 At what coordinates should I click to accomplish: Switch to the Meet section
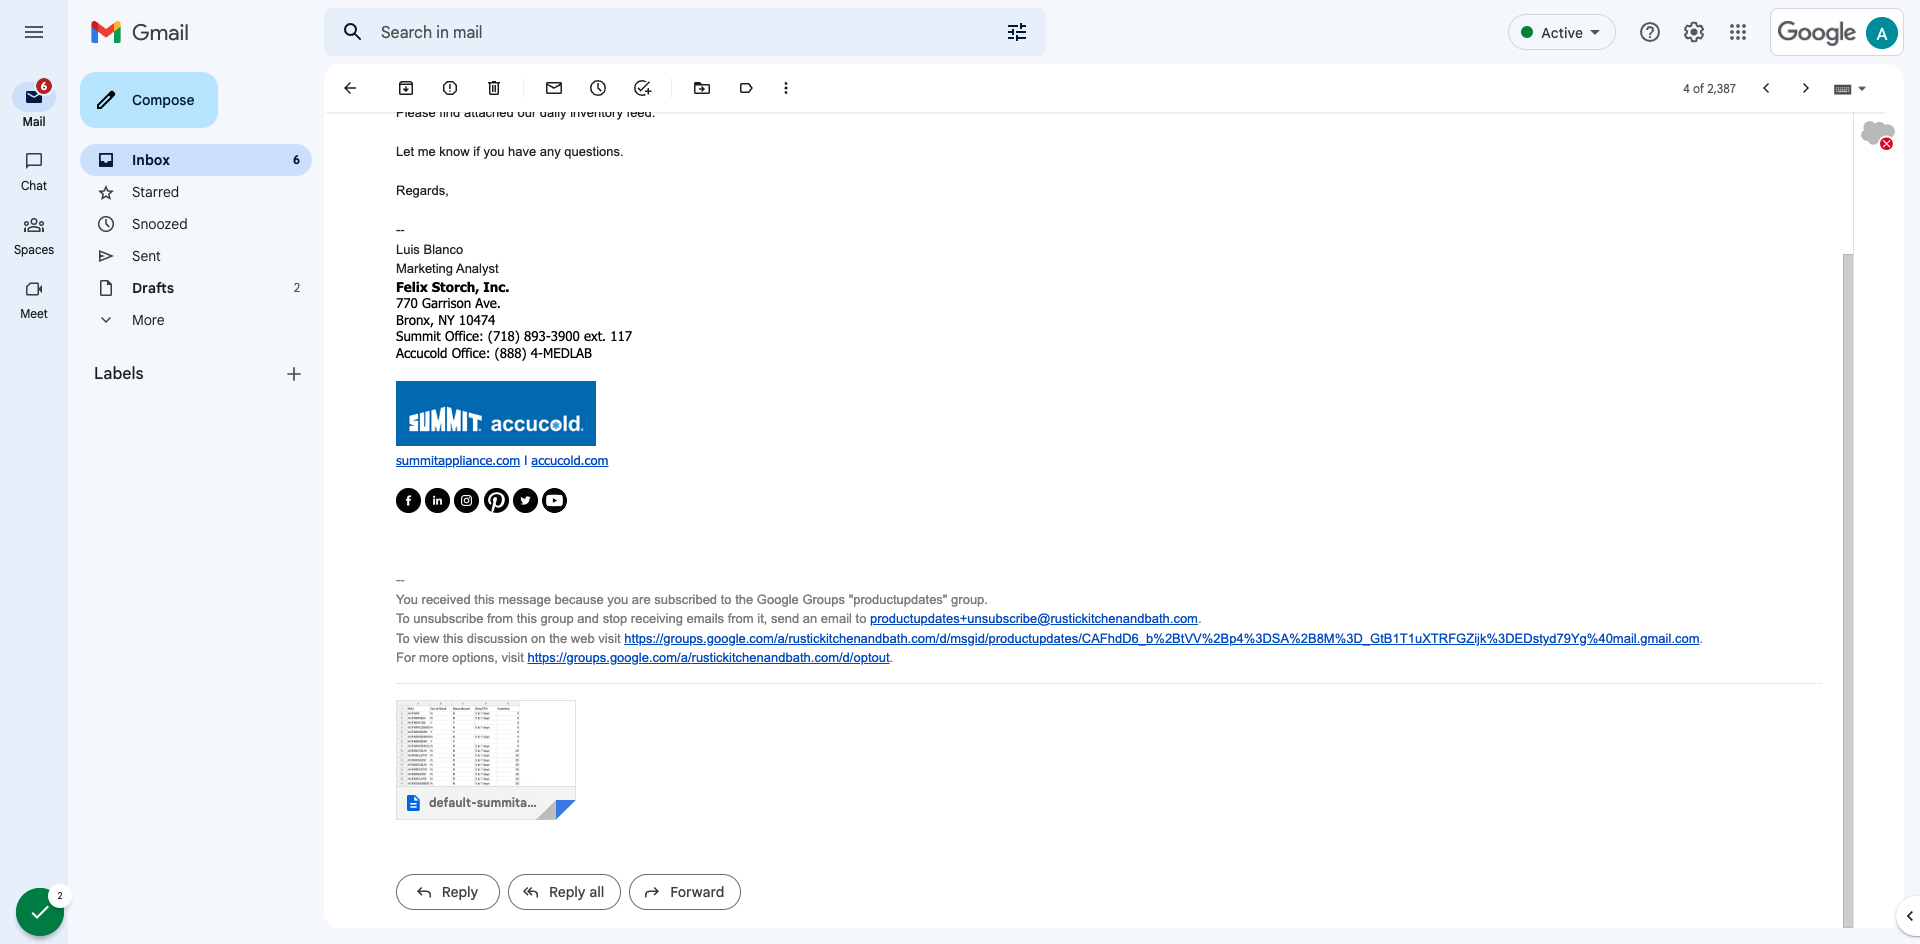pyautogui.click(x=34, y=300)
